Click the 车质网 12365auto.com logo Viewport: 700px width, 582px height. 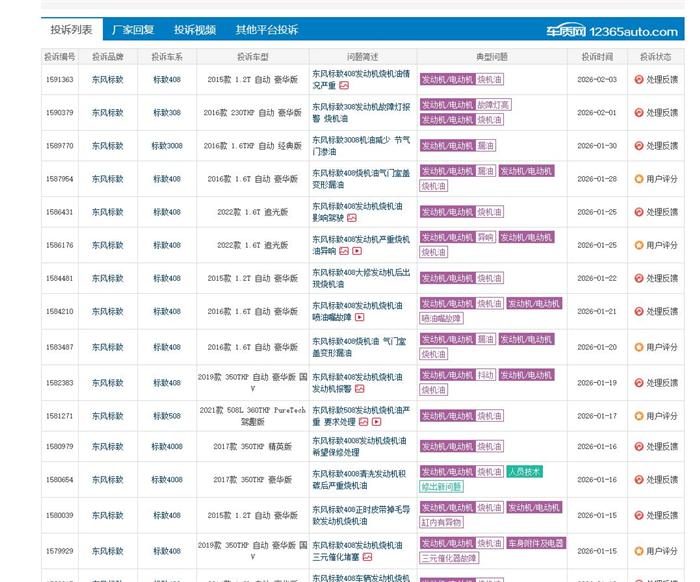(613, 29)
